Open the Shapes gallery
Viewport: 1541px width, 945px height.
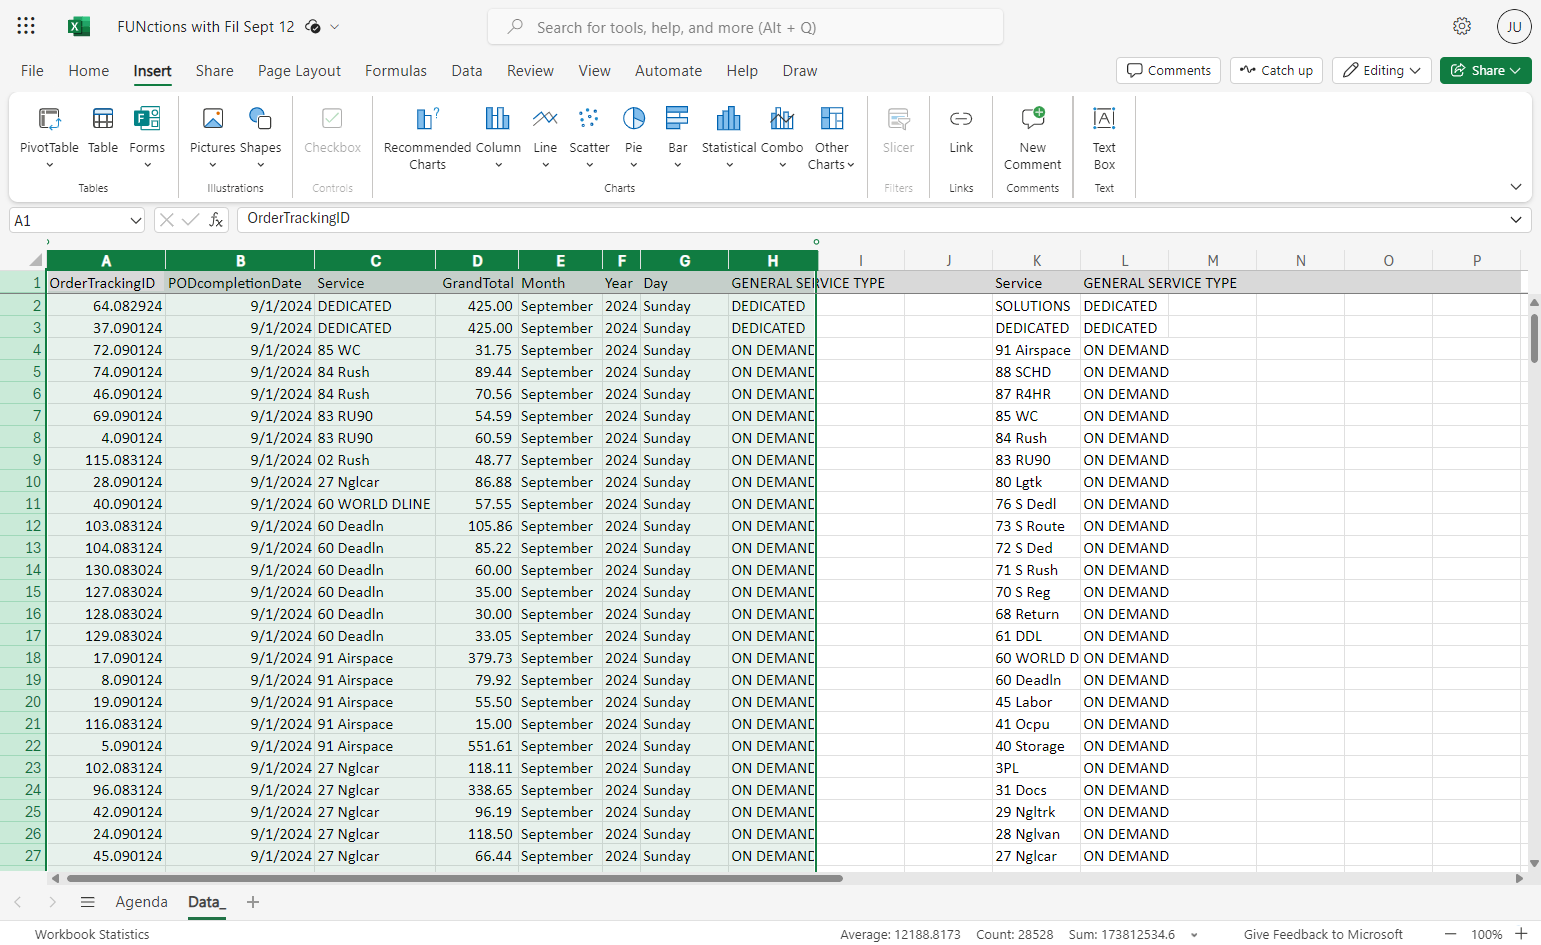[260, 137]
